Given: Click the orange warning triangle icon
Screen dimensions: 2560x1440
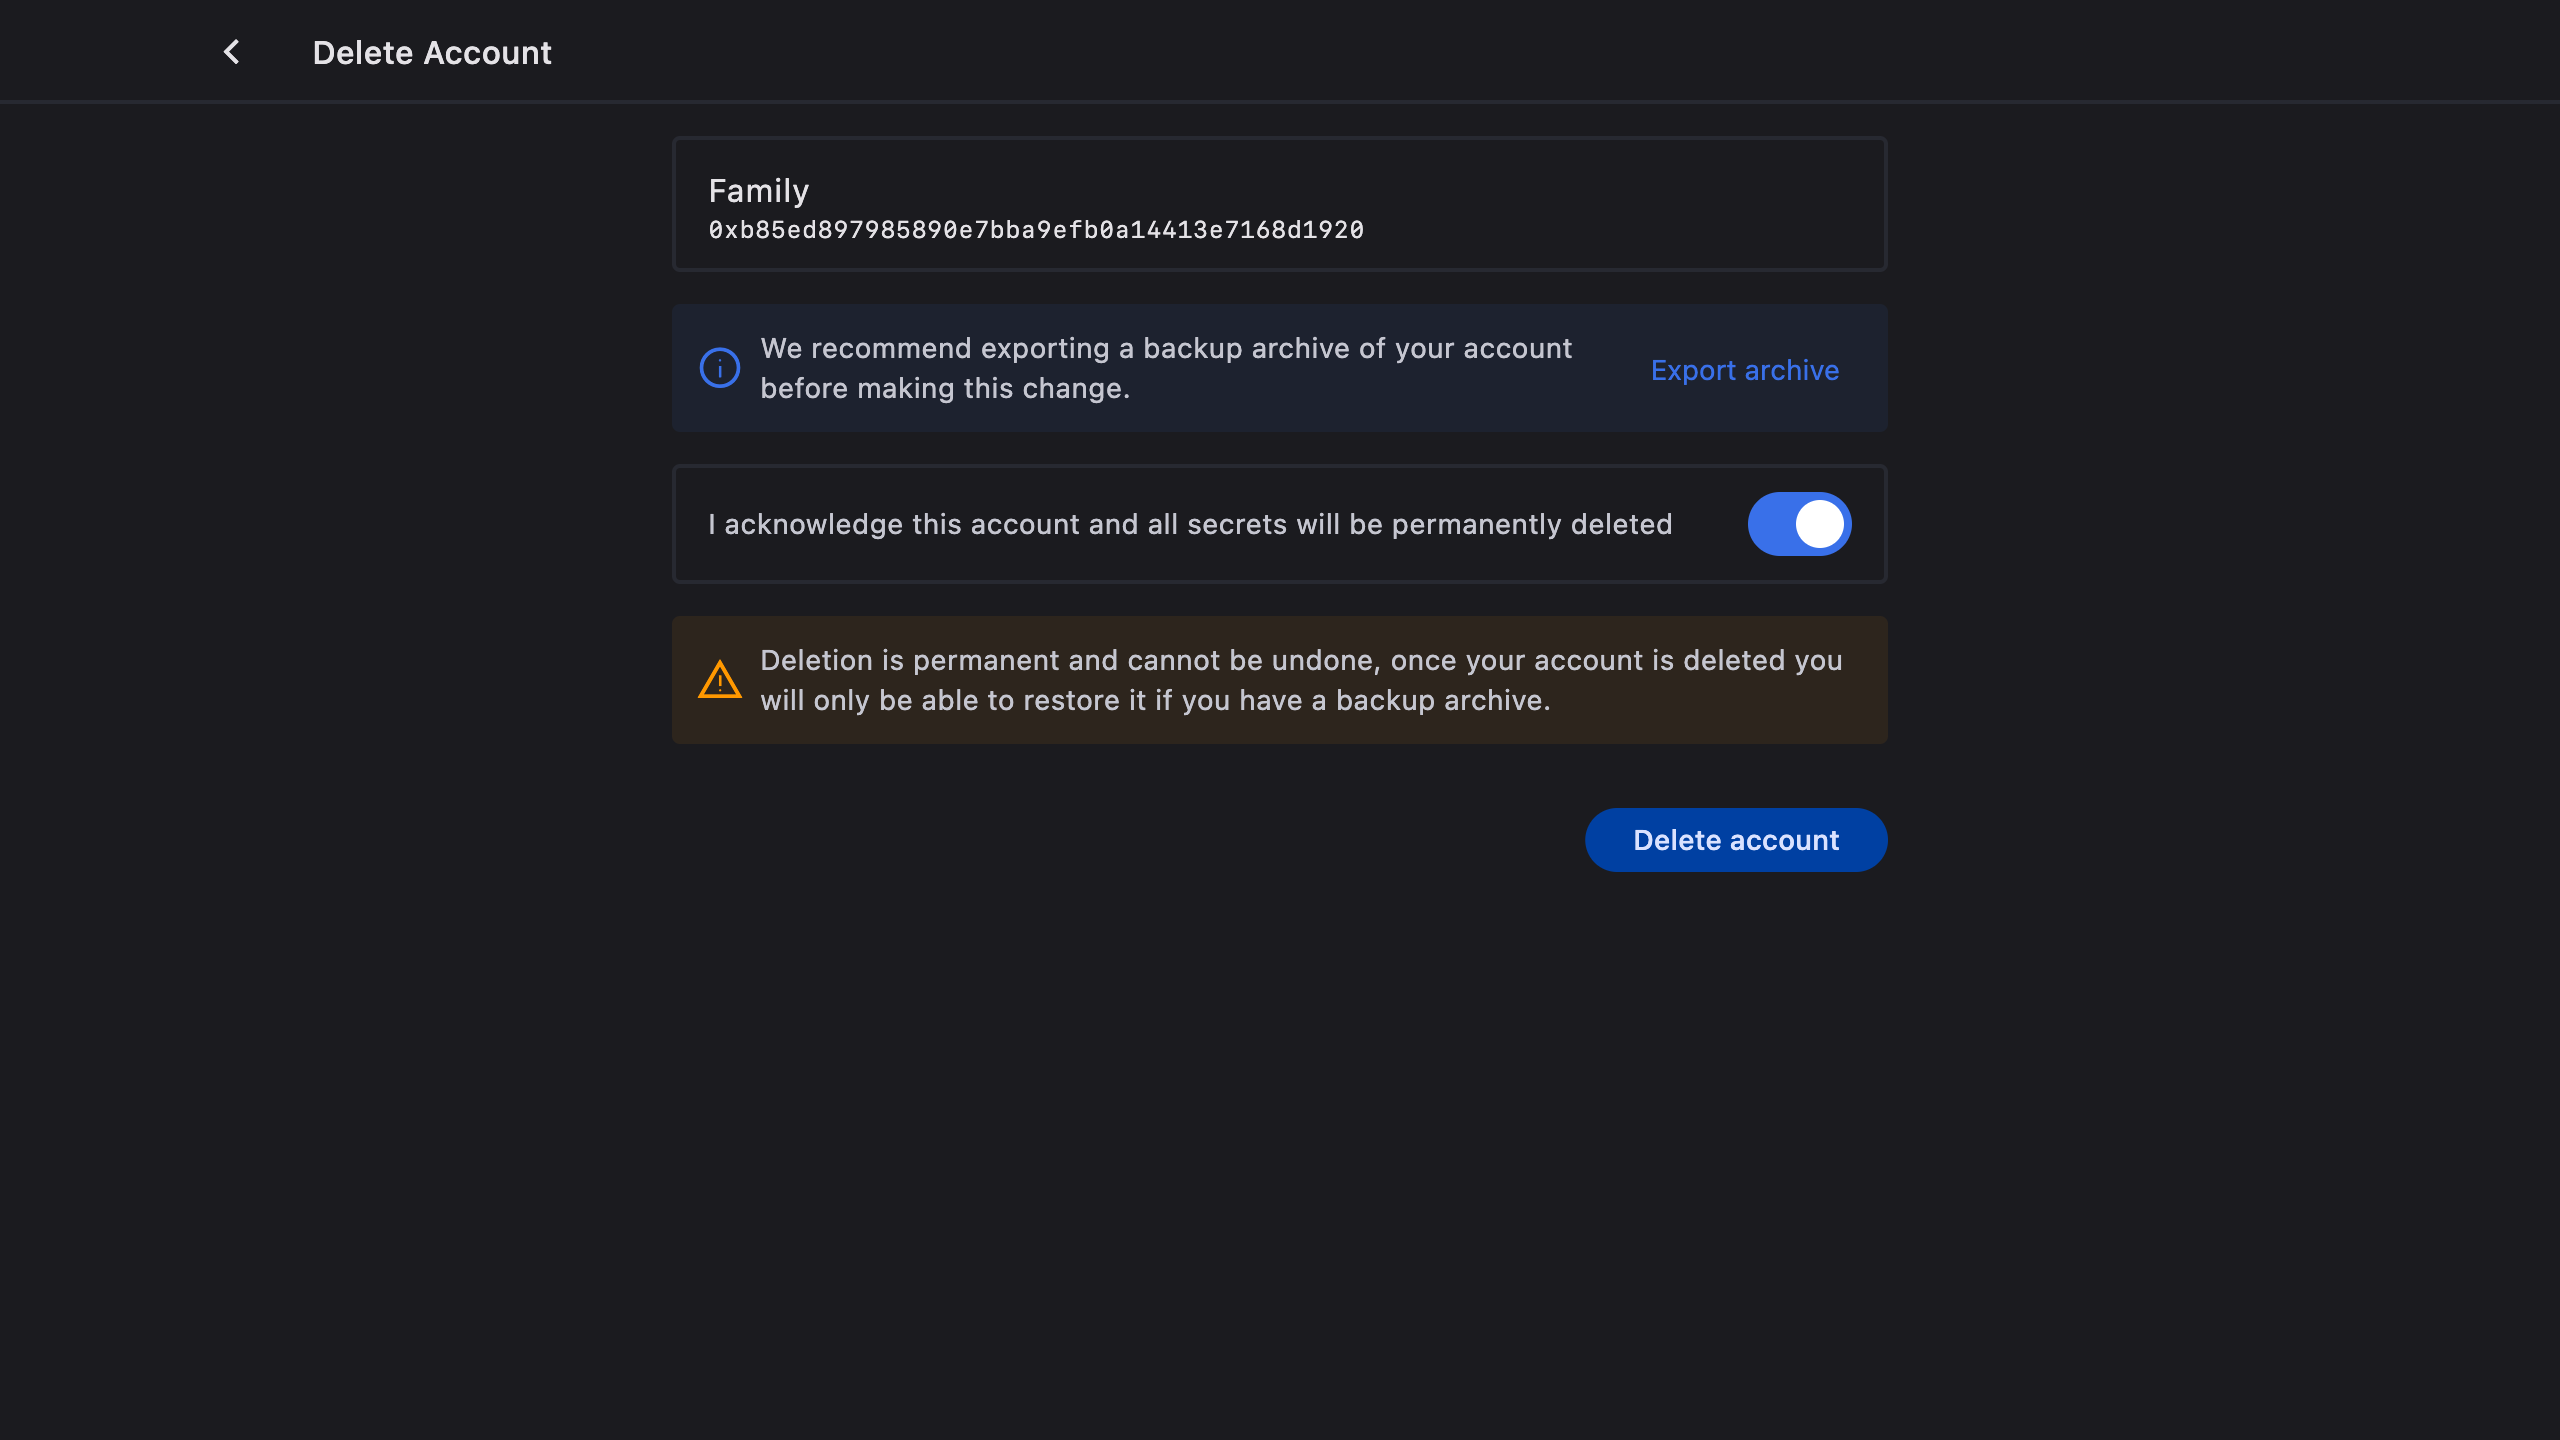Looking at the screenshot, I should pyautogui.click(x=719, y=680).
